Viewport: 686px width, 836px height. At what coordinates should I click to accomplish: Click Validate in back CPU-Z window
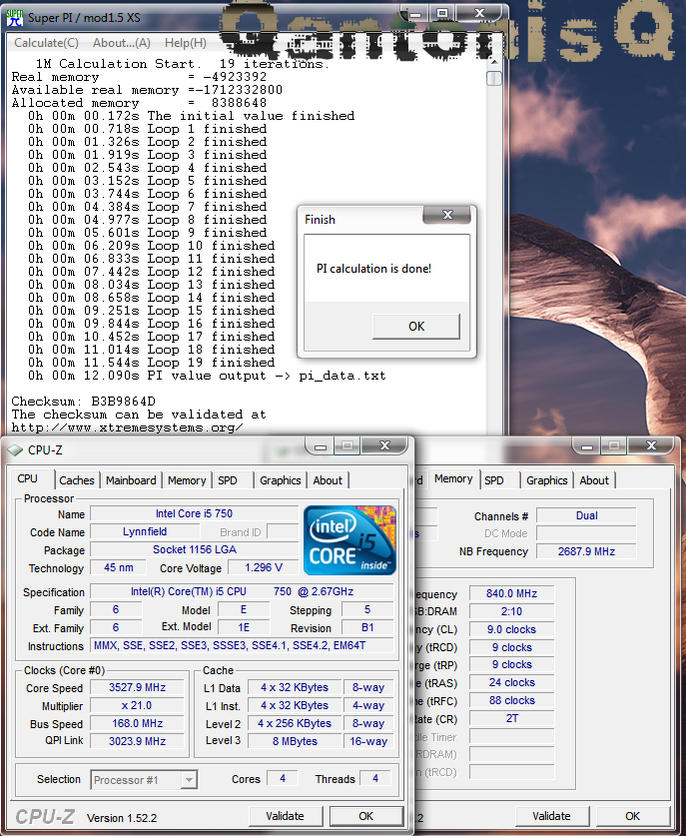[552, 816]
